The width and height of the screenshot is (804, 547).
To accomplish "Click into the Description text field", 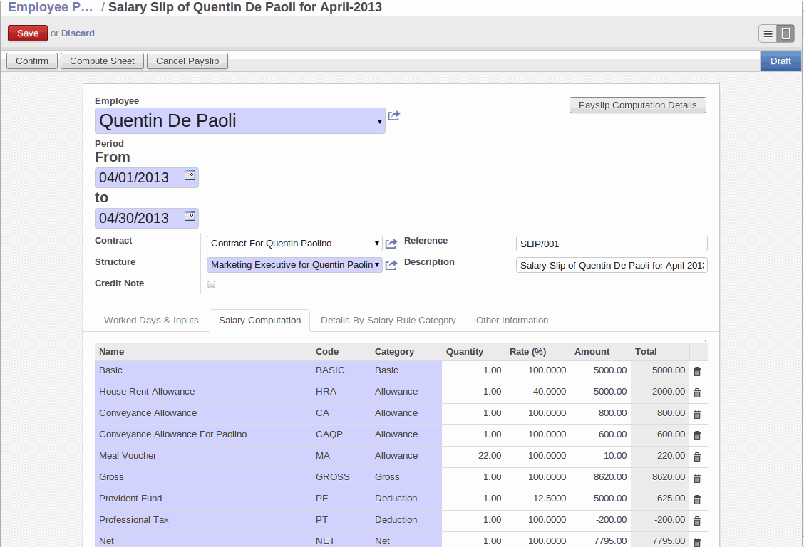I will pos(611,265).
